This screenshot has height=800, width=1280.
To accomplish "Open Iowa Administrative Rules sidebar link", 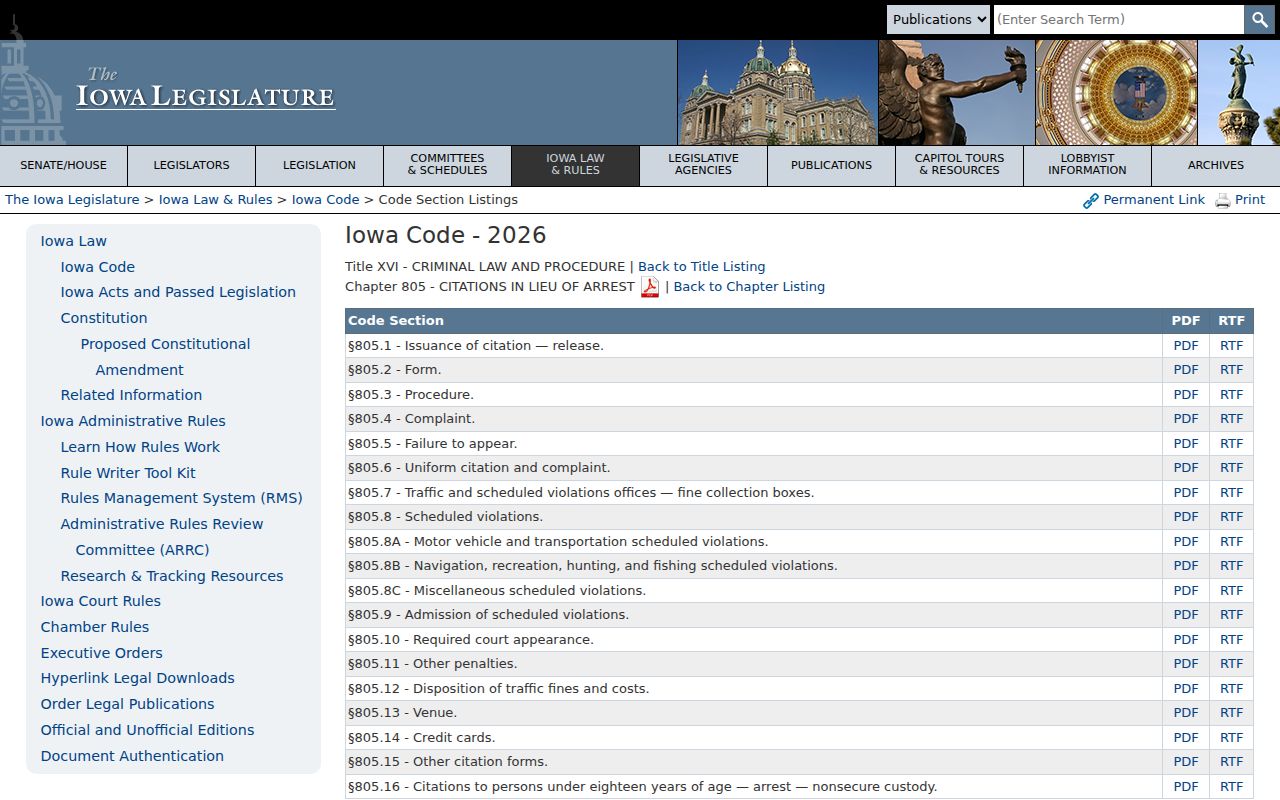I will (x=133, y=421).
